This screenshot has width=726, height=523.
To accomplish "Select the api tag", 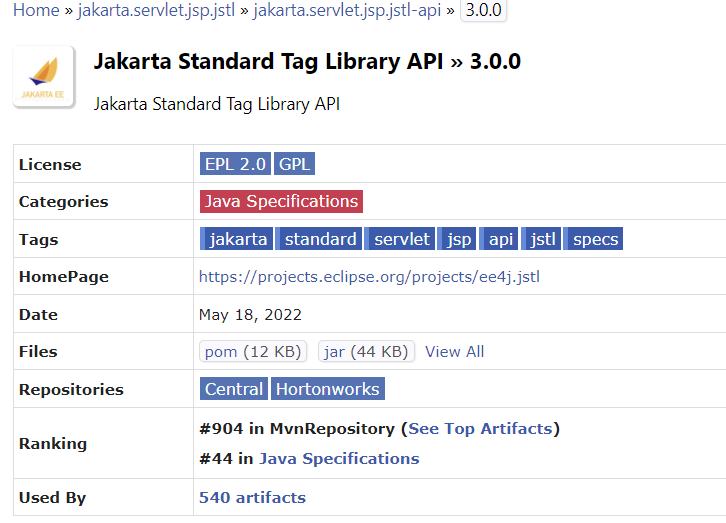I will (x=499, y=239).
